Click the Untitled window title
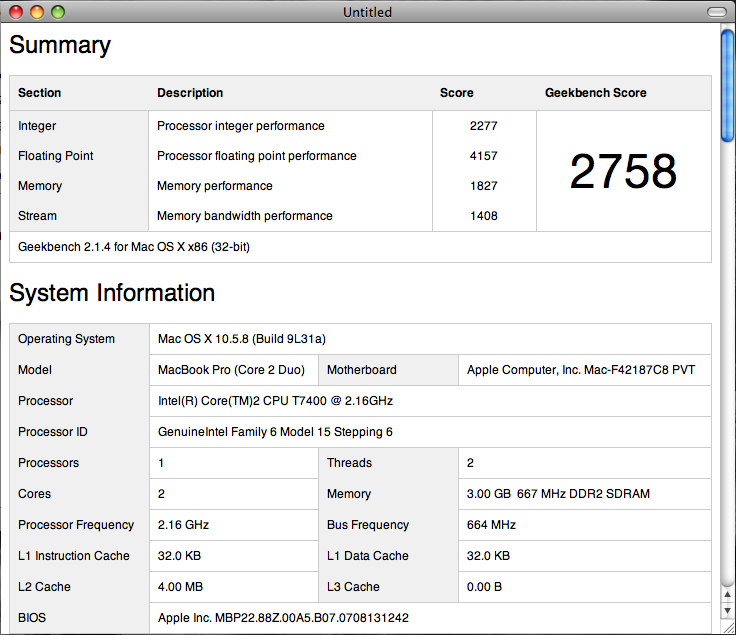Viewport: 736px width, 635px height. [367, 12]
